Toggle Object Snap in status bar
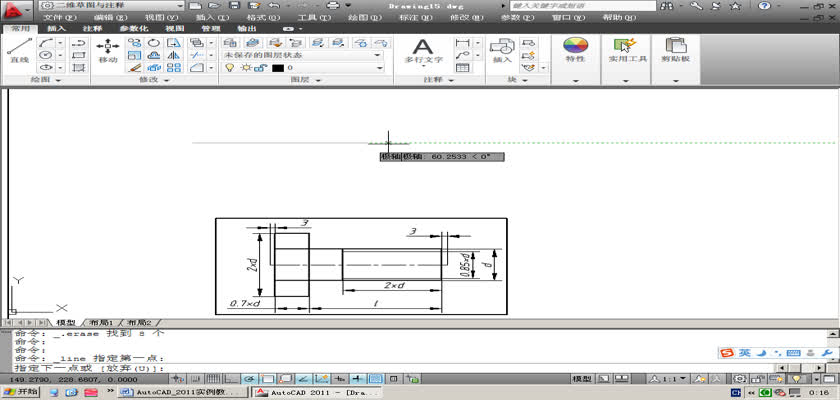840x400 pixels. point(267,379)
